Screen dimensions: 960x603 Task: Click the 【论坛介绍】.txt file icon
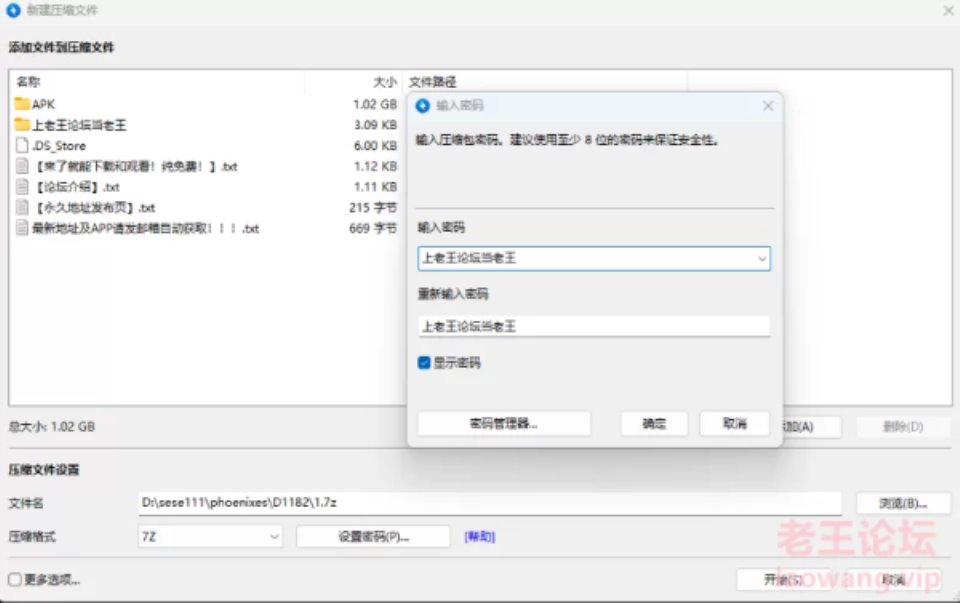pyautogui.click(x=22, y=186)
